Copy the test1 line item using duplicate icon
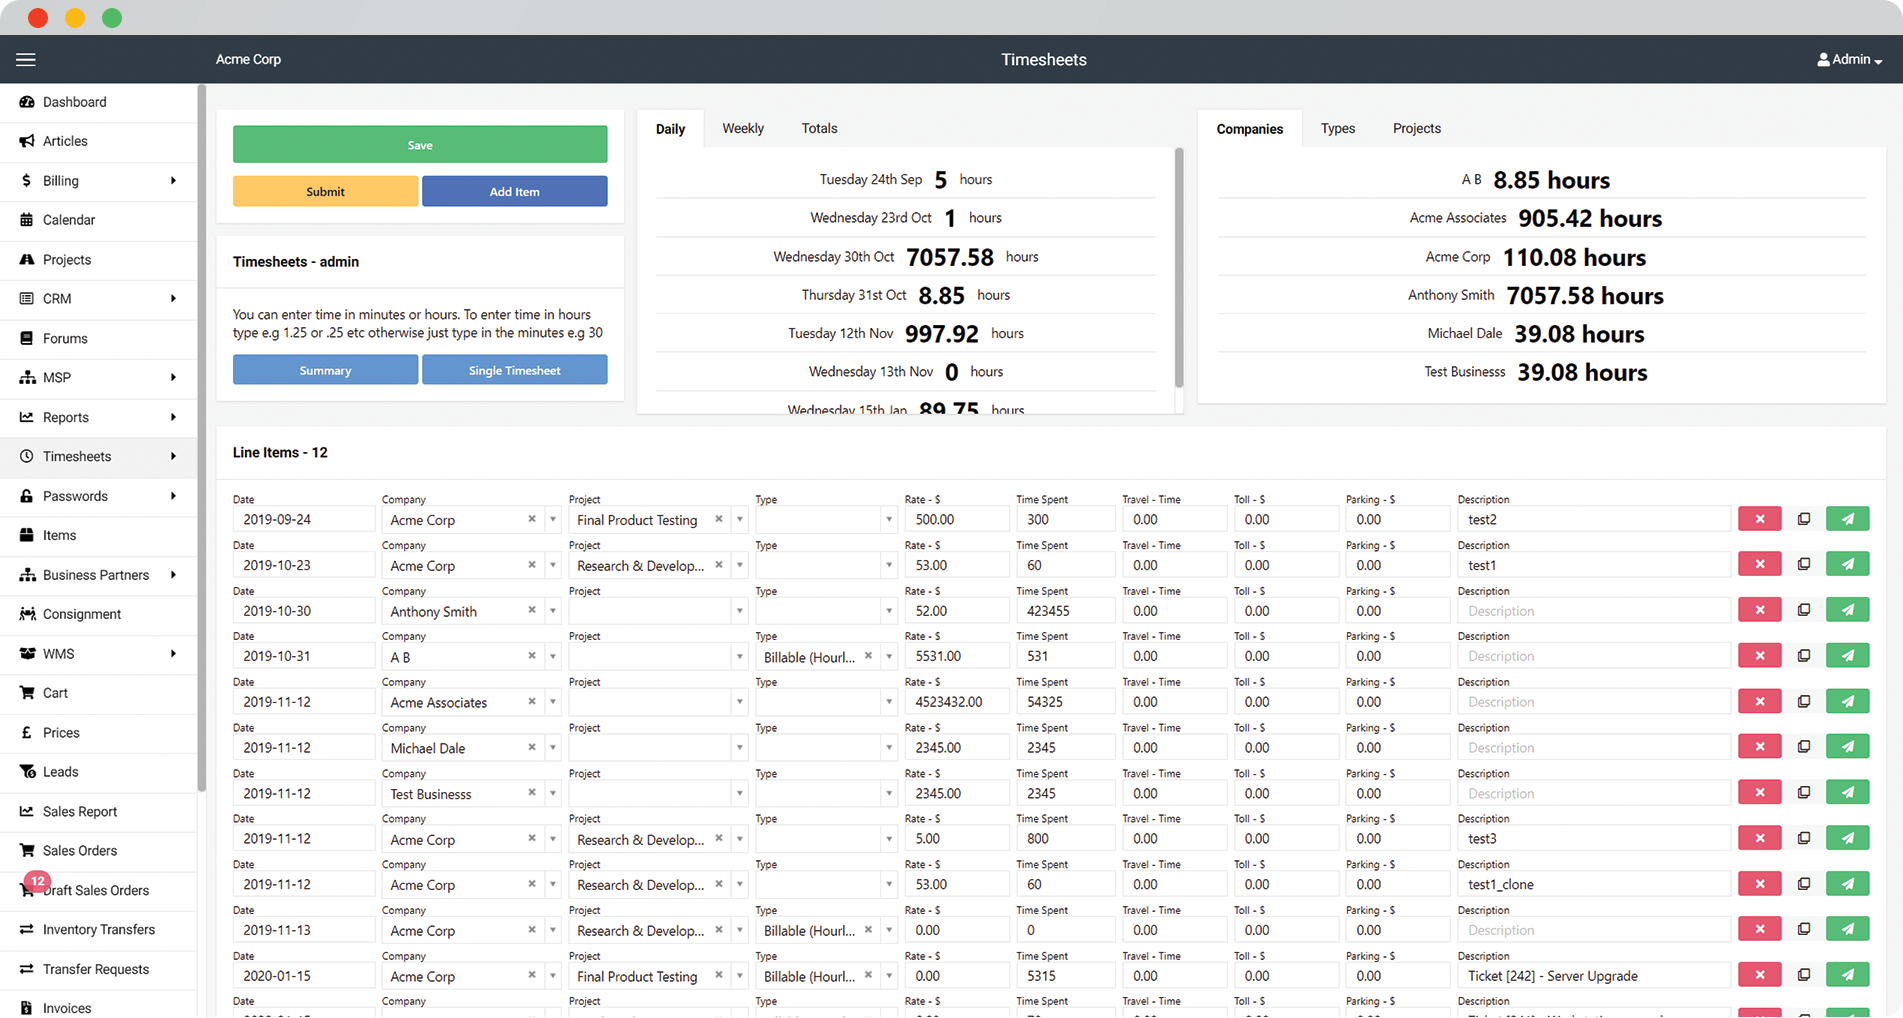 (x=1804, y=565)
